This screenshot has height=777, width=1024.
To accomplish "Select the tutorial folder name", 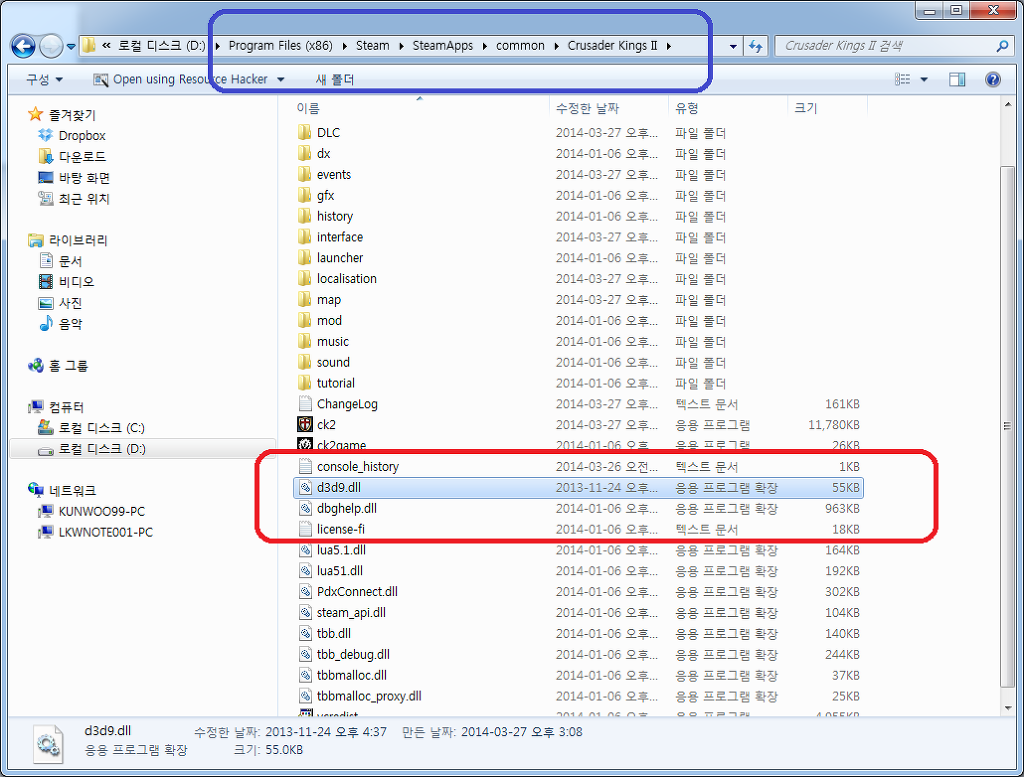I will tap(336, 383).
